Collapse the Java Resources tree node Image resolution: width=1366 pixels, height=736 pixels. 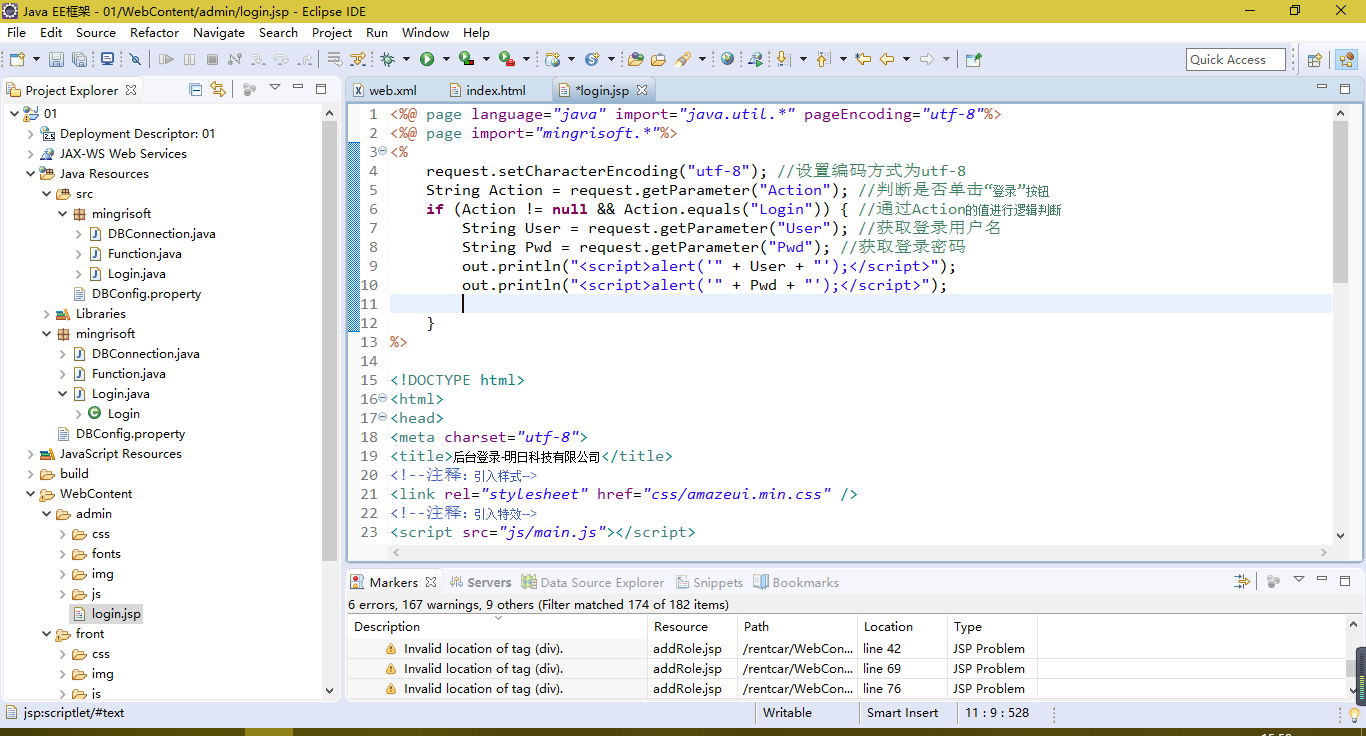30,174
